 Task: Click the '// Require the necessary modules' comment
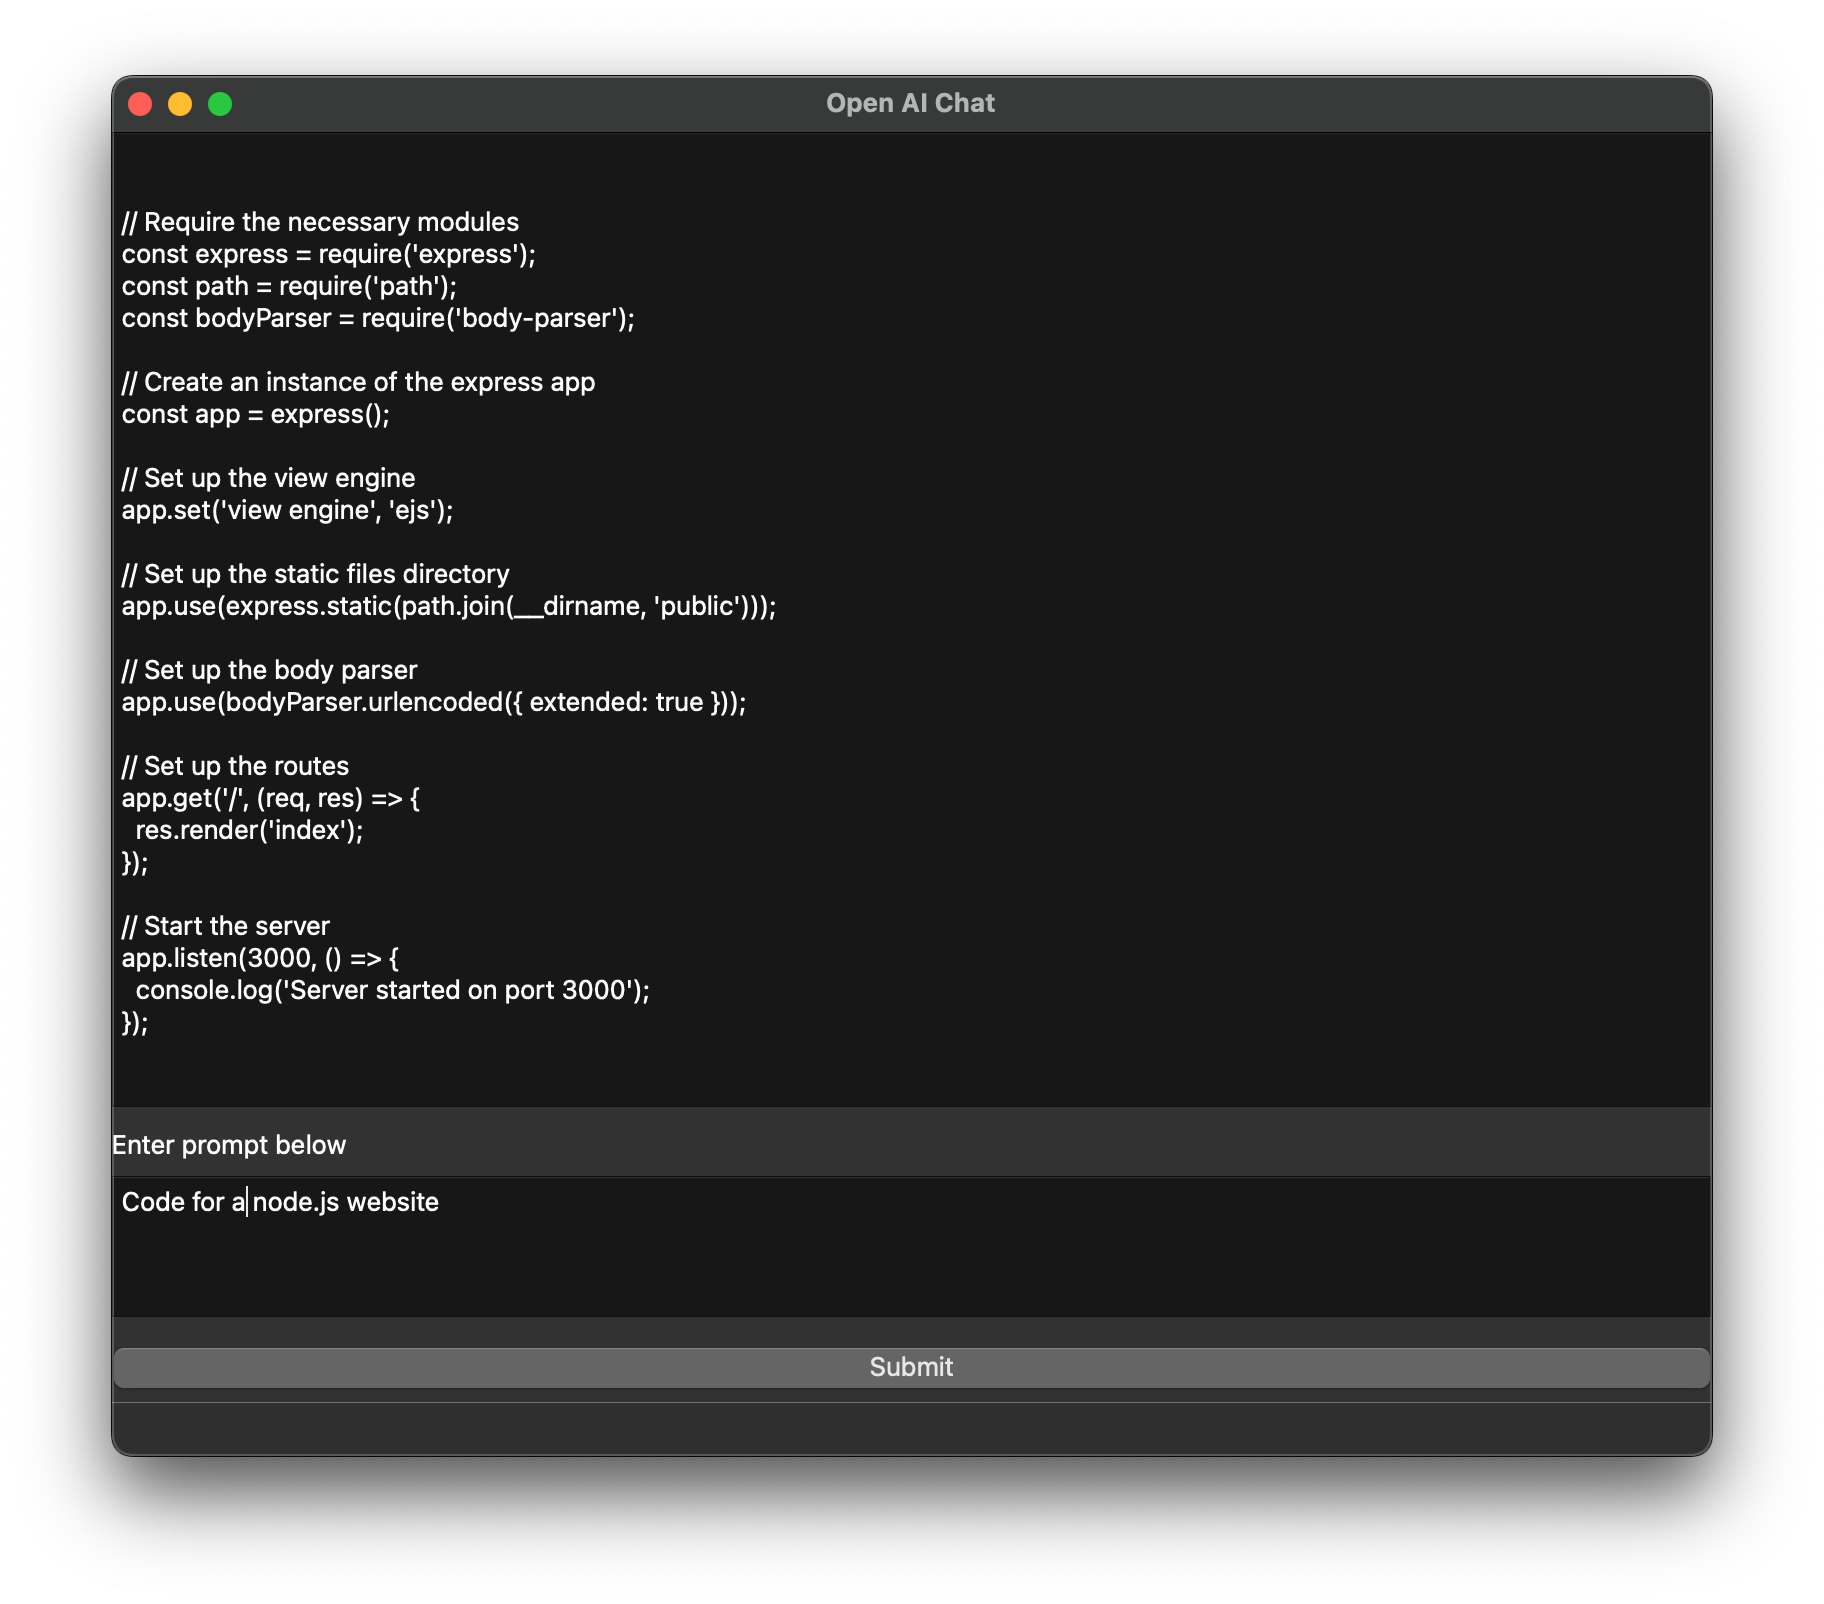tap(320, 221)
